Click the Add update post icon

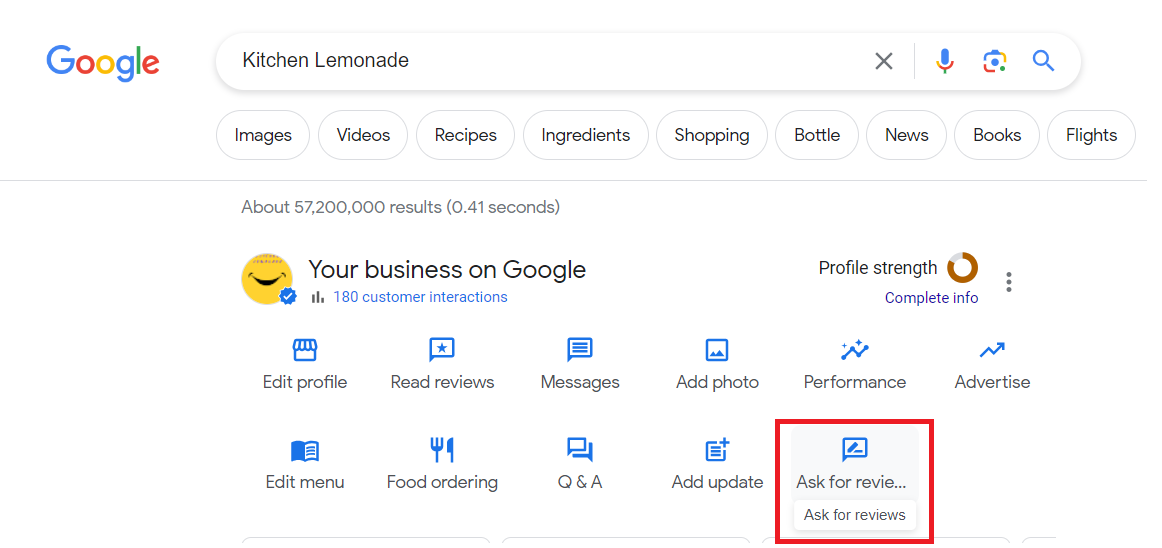tap(717, 449)
